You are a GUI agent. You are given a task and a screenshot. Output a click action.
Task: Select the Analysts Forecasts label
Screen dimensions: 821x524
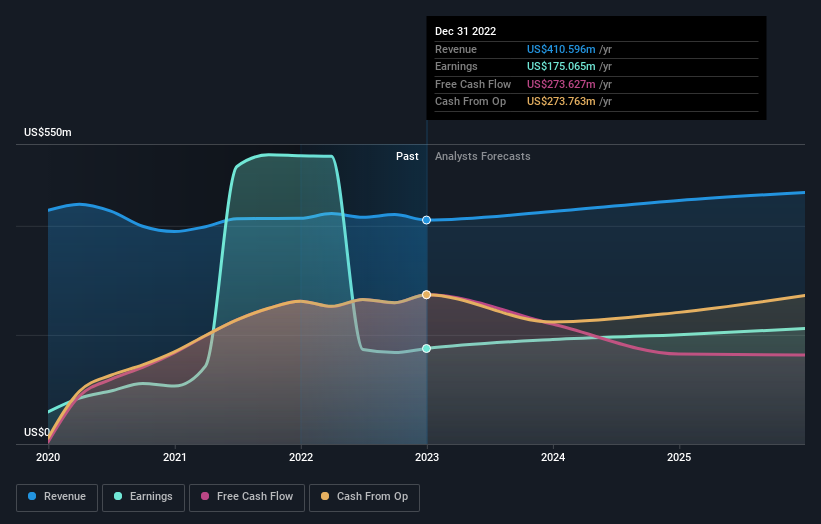482,157
